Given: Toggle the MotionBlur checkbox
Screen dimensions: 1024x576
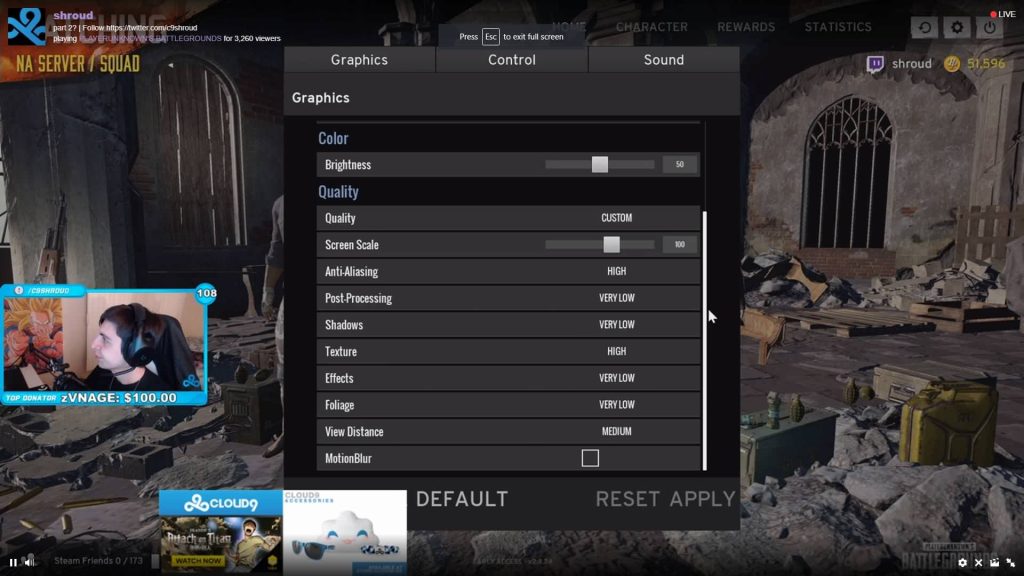Looking at the screenshot, I should point(590,458).
